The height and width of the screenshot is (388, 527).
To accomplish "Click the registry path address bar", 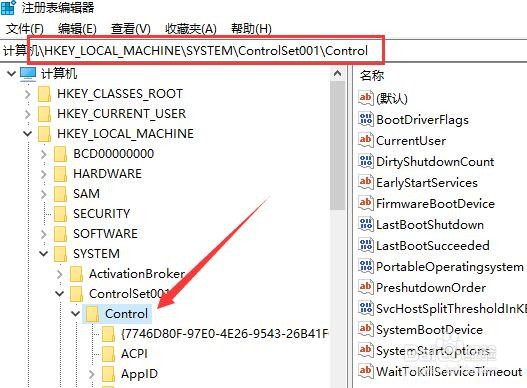I will (x=264, y=51).
